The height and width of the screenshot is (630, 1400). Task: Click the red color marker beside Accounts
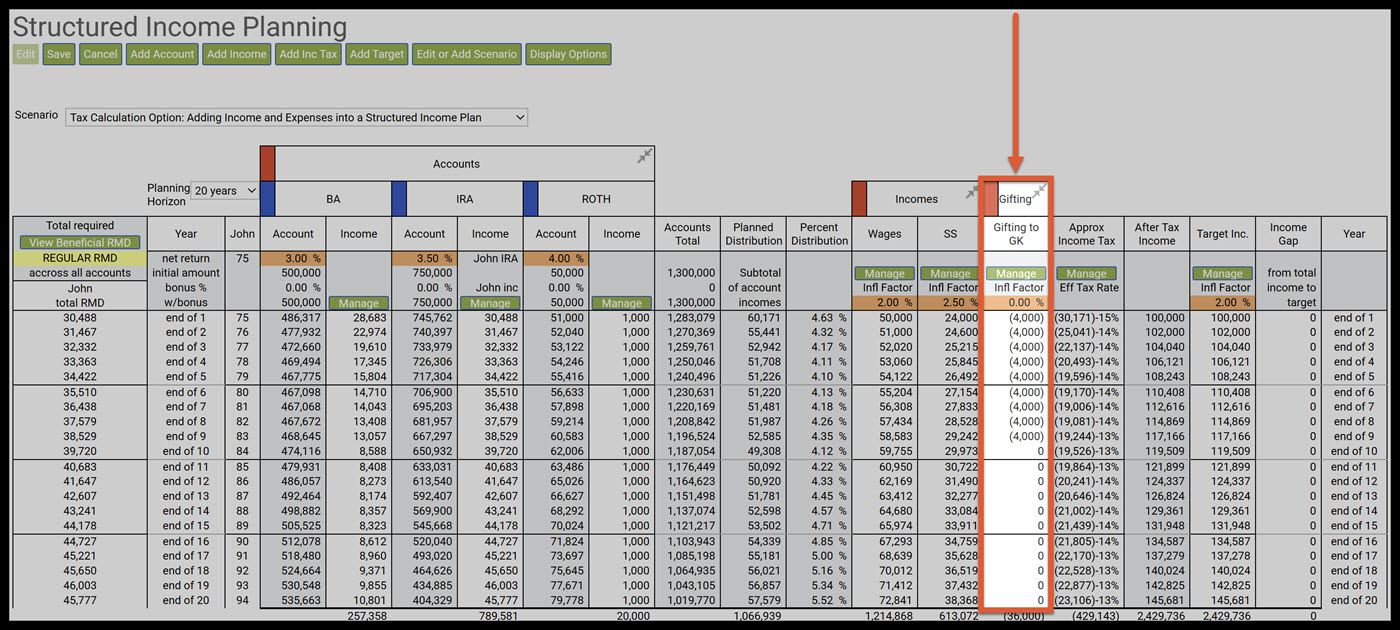[x=267, y=163]
